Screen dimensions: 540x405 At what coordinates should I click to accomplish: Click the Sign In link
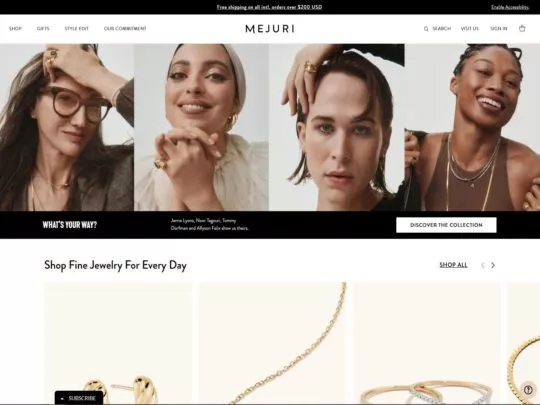coord(499,29)
